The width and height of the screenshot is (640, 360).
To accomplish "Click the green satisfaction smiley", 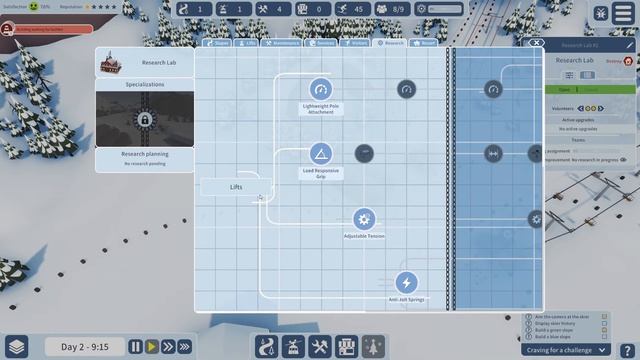I will point(33,6).
